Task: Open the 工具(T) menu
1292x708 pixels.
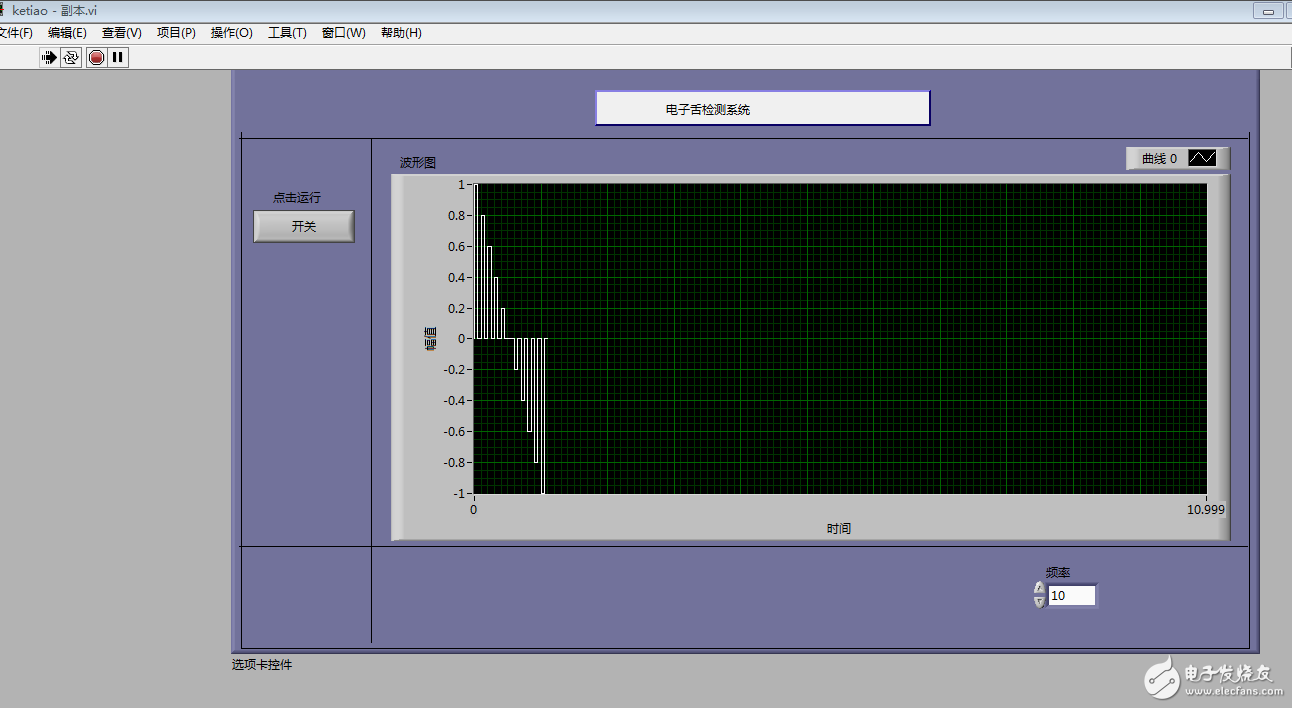Action: pyautogui.click(x=287, y=33)
